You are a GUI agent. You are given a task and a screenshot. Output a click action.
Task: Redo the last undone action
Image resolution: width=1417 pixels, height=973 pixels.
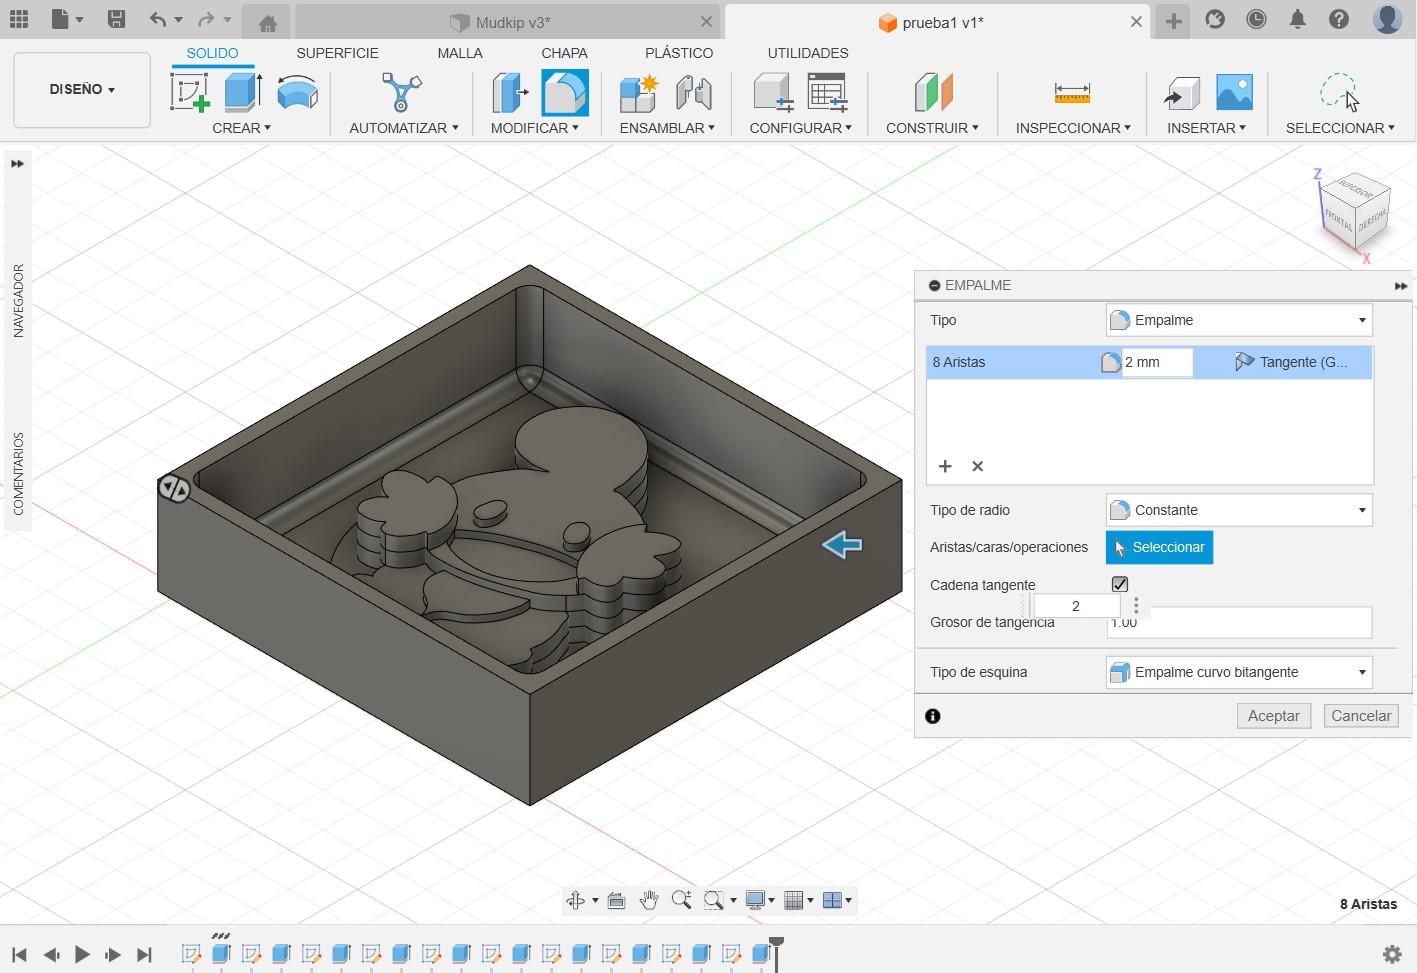pos(206,19)
